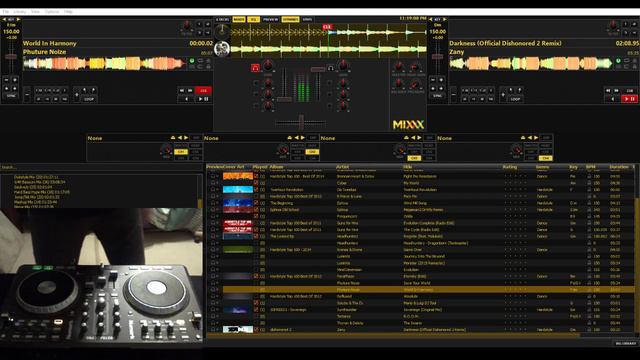Sort library by the BPM column header
The image size is (640, 360).
(x=591, y=167)
